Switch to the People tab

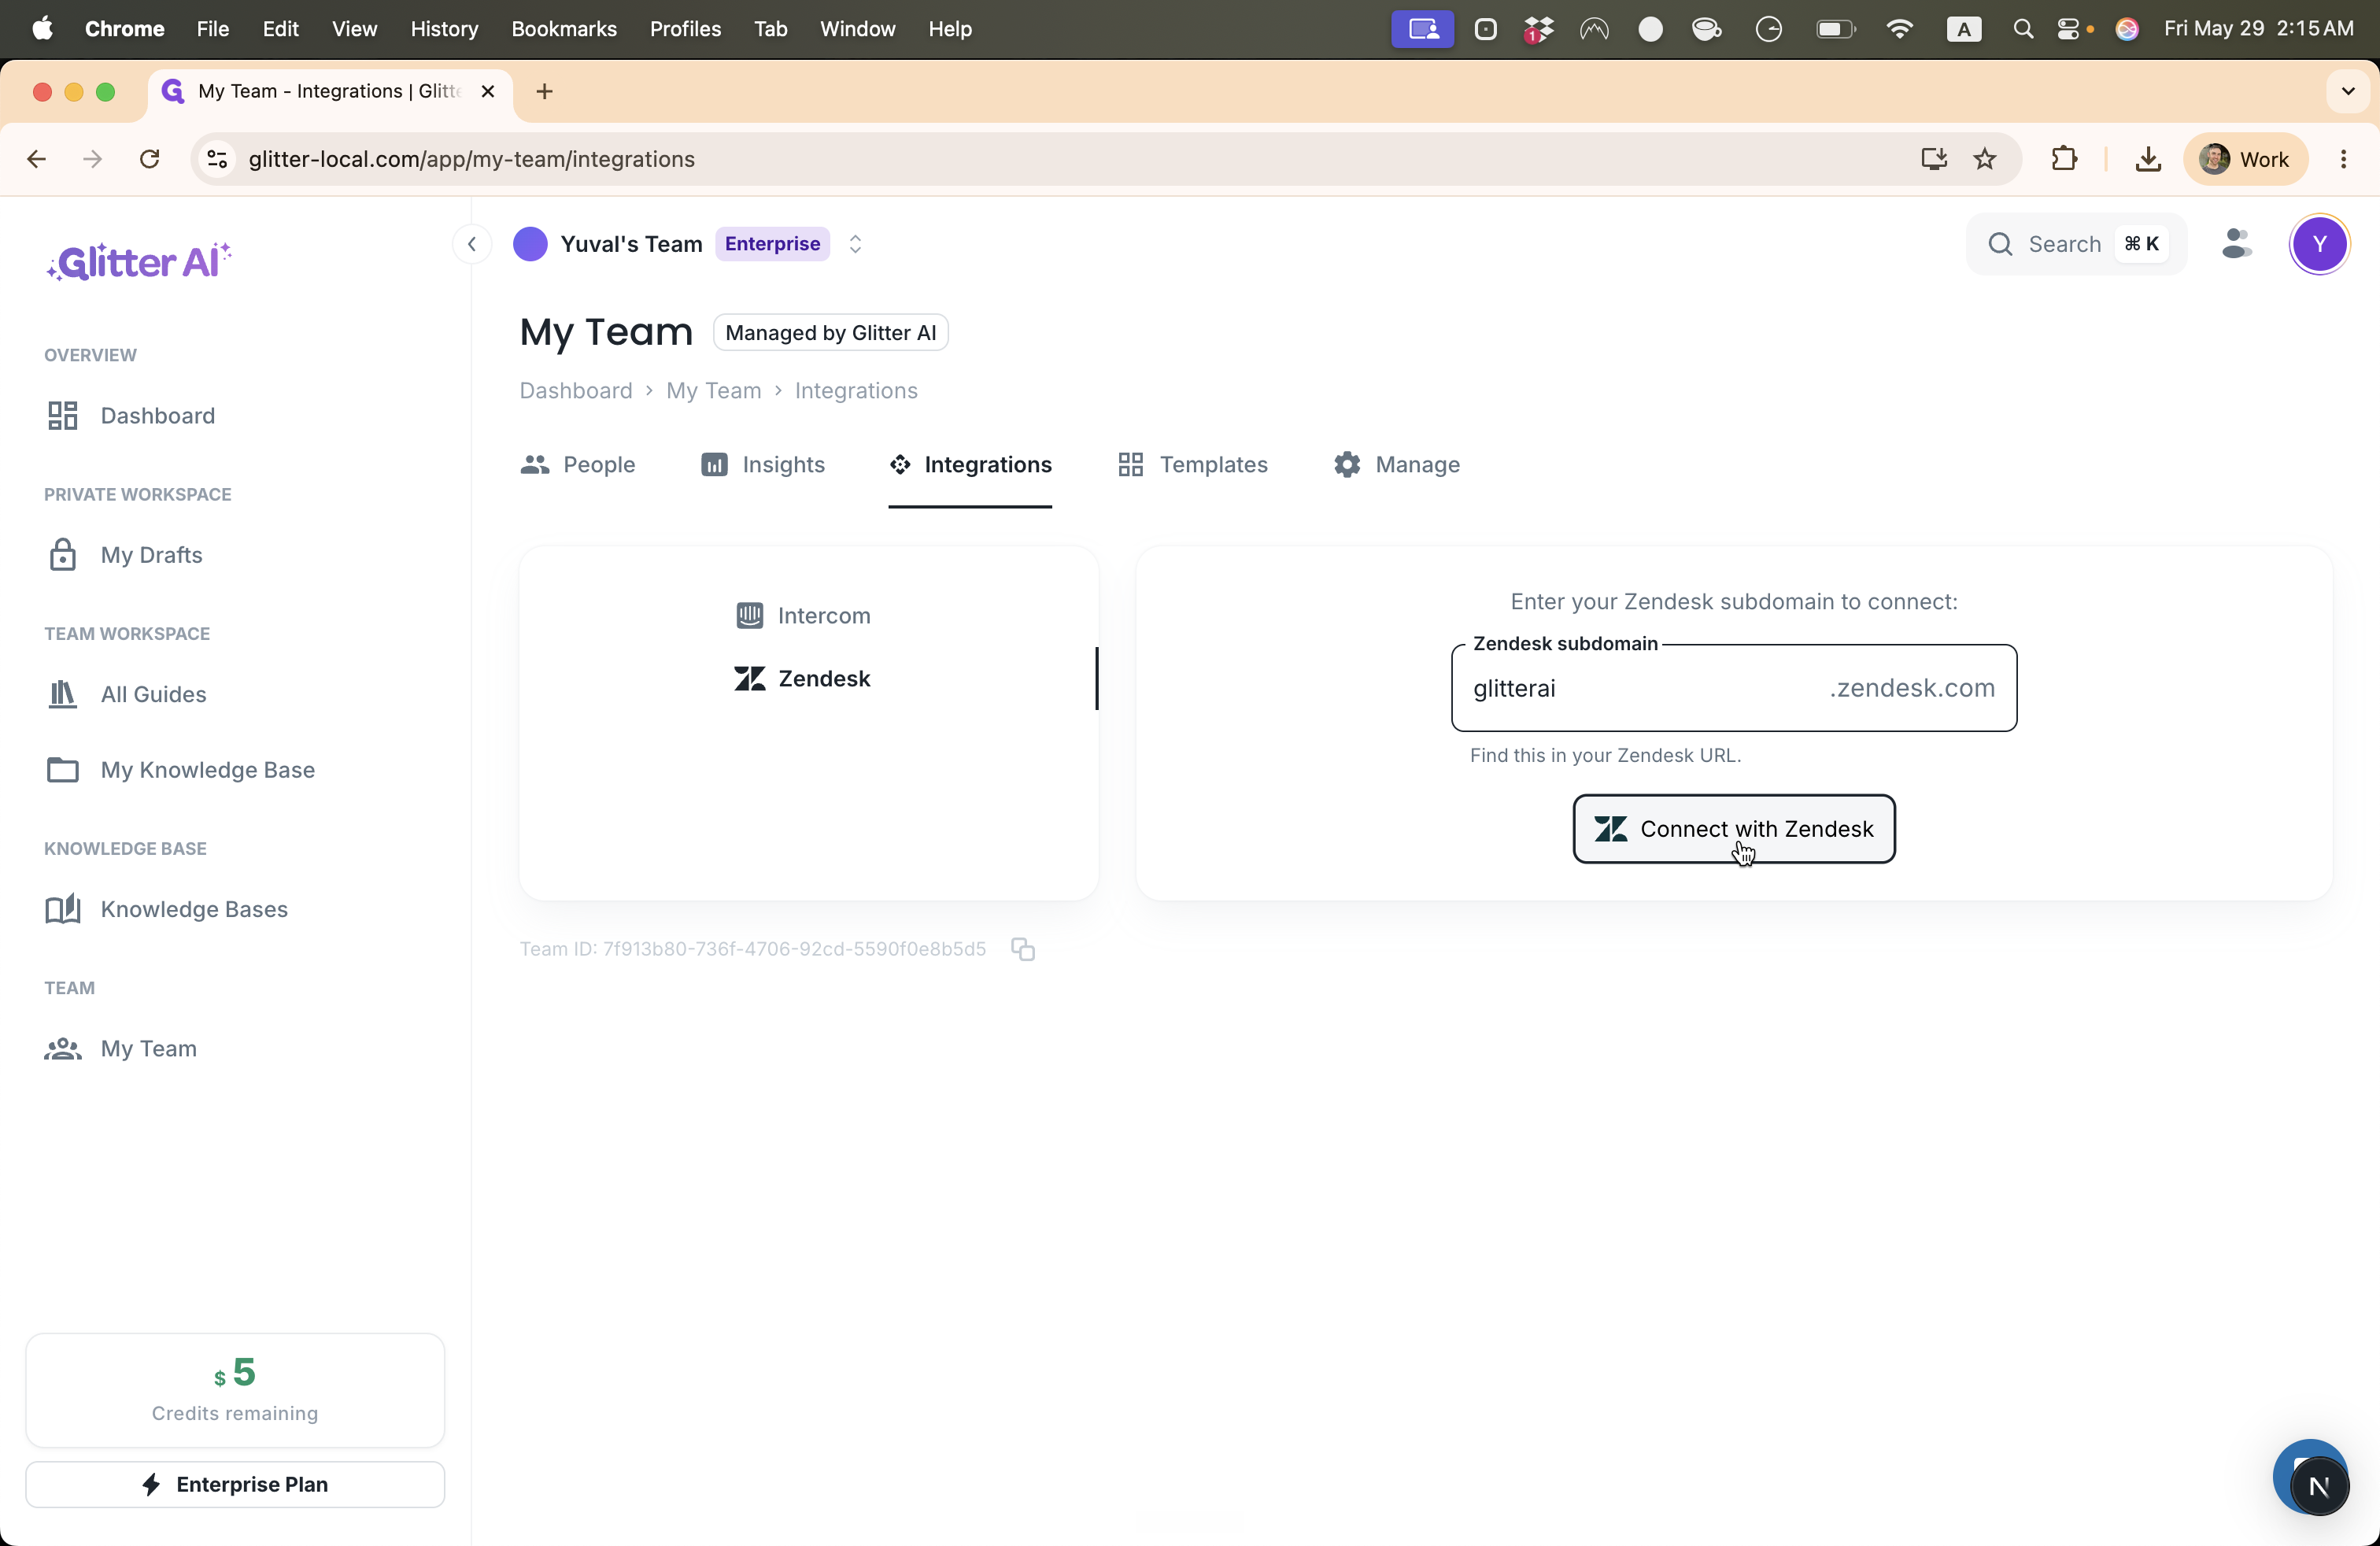coord(578,465)
